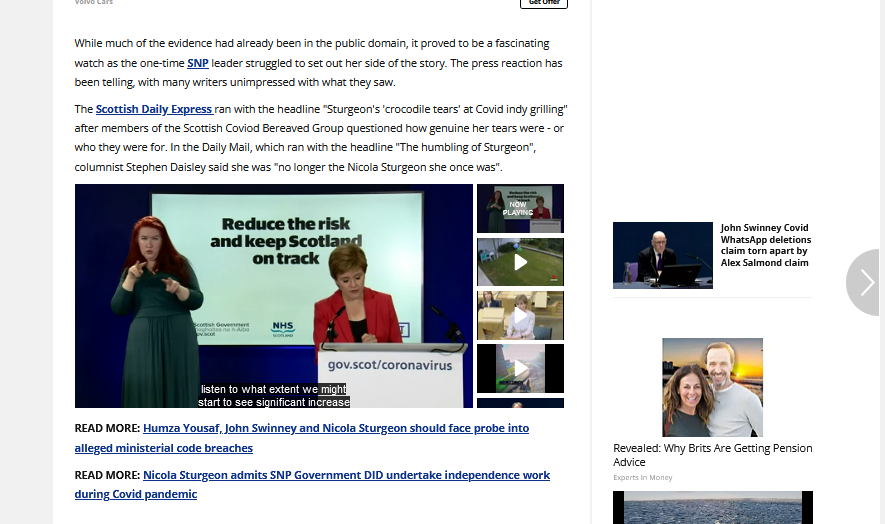Play the parliament chamber video thumbnail

point(520,316)
